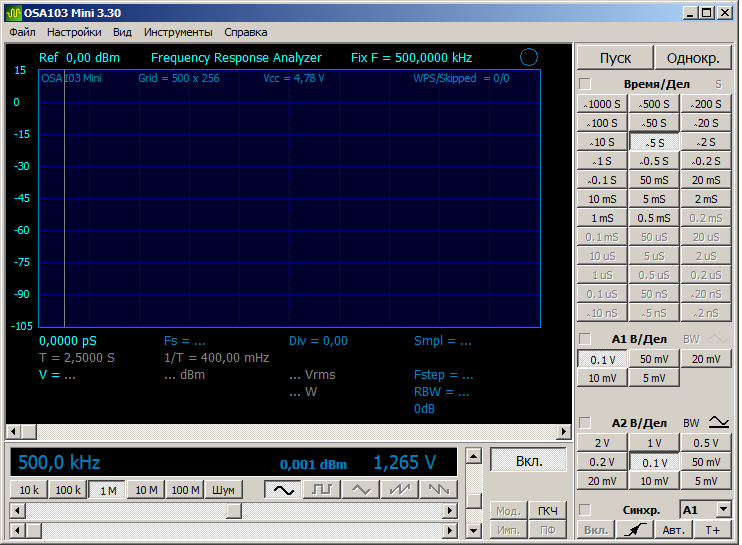Select the sine waveform button

(283, 490)
